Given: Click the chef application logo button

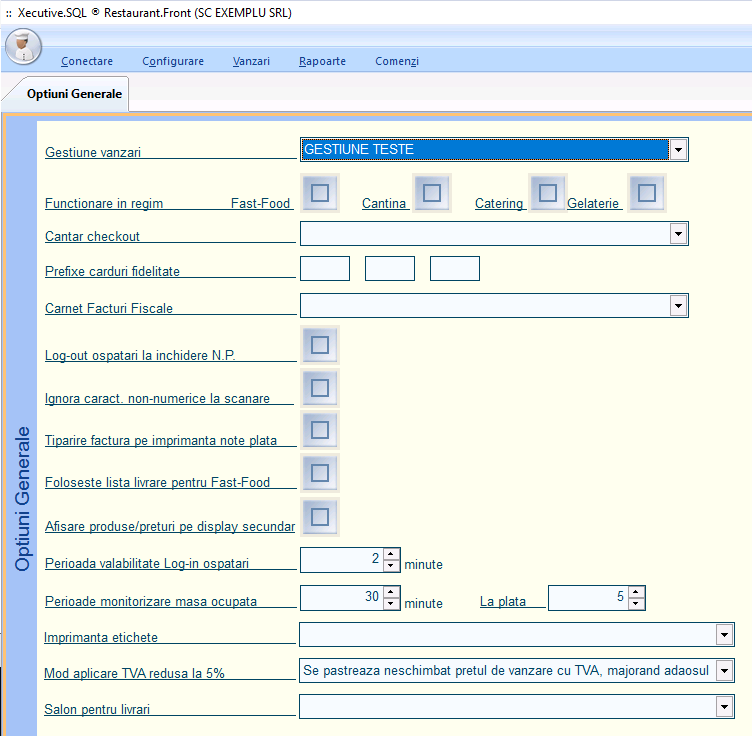Looking at the screenshot, I should pos(23,47).
